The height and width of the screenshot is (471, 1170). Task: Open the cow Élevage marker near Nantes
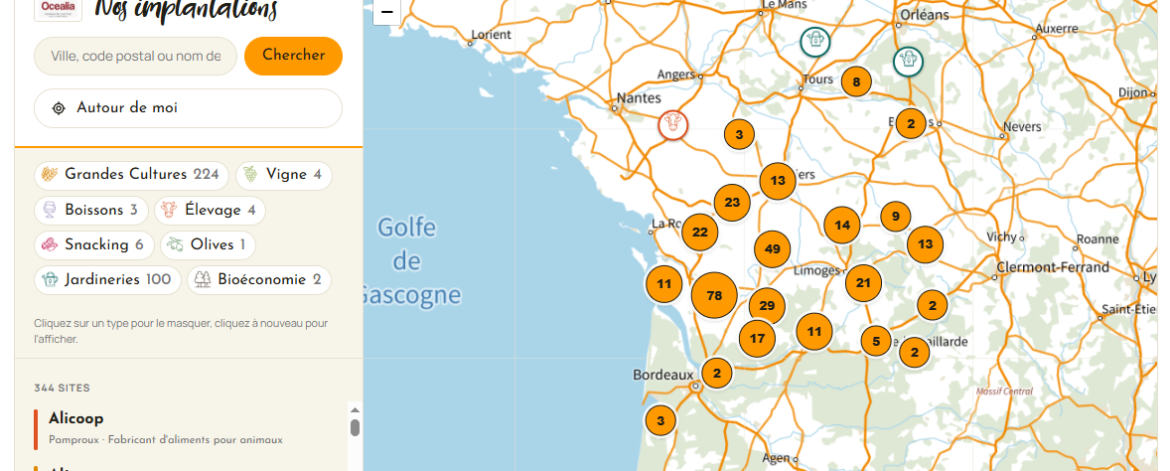[x=673, y=125]
